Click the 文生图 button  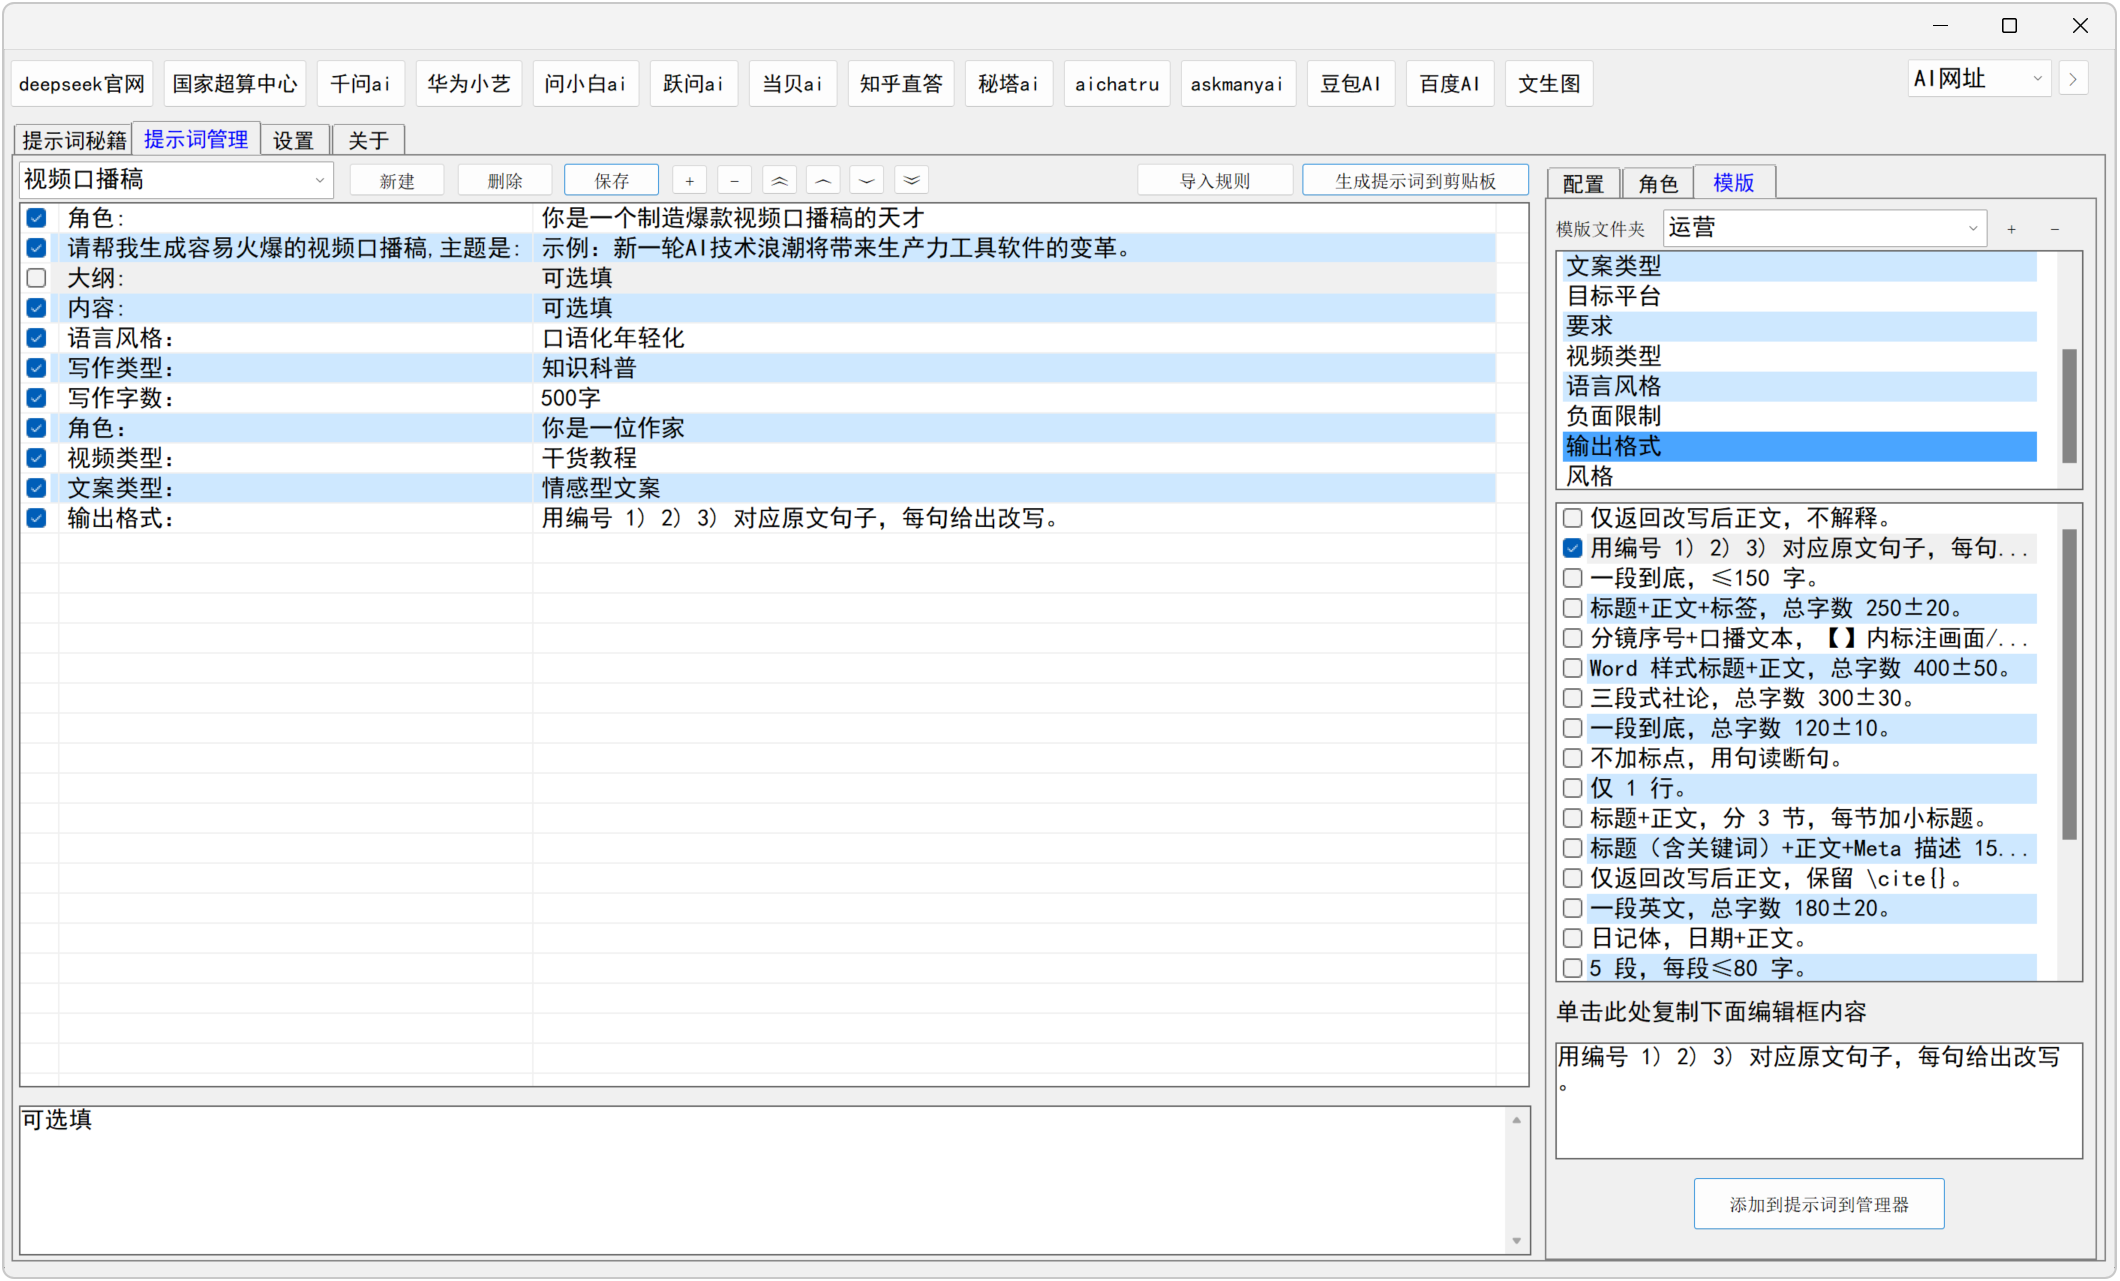tap(1549, 84)
